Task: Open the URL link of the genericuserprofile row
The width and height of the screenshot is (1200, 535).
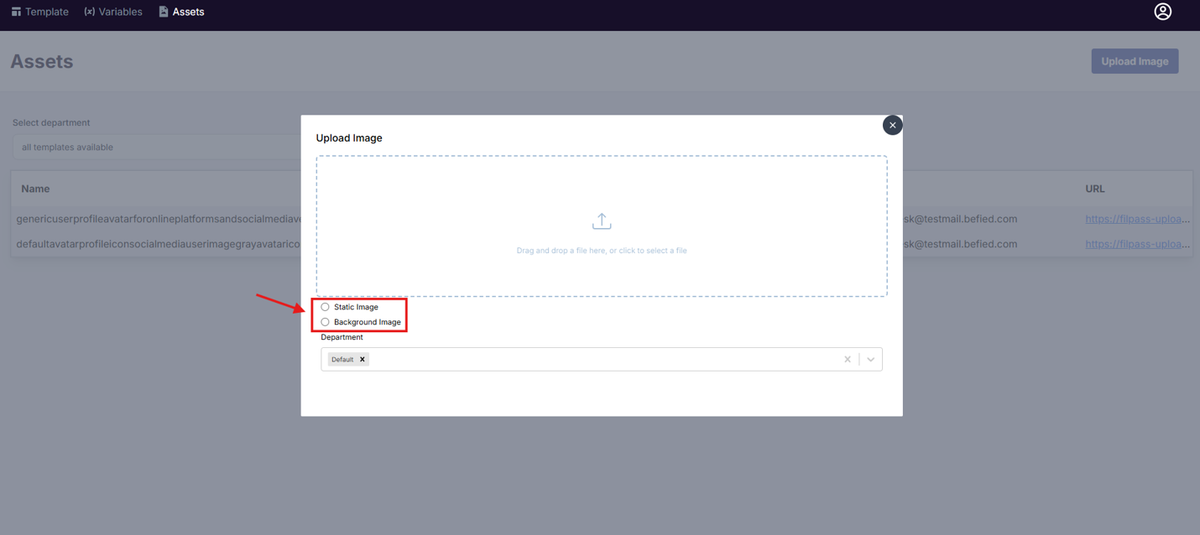Action: 1138,218
